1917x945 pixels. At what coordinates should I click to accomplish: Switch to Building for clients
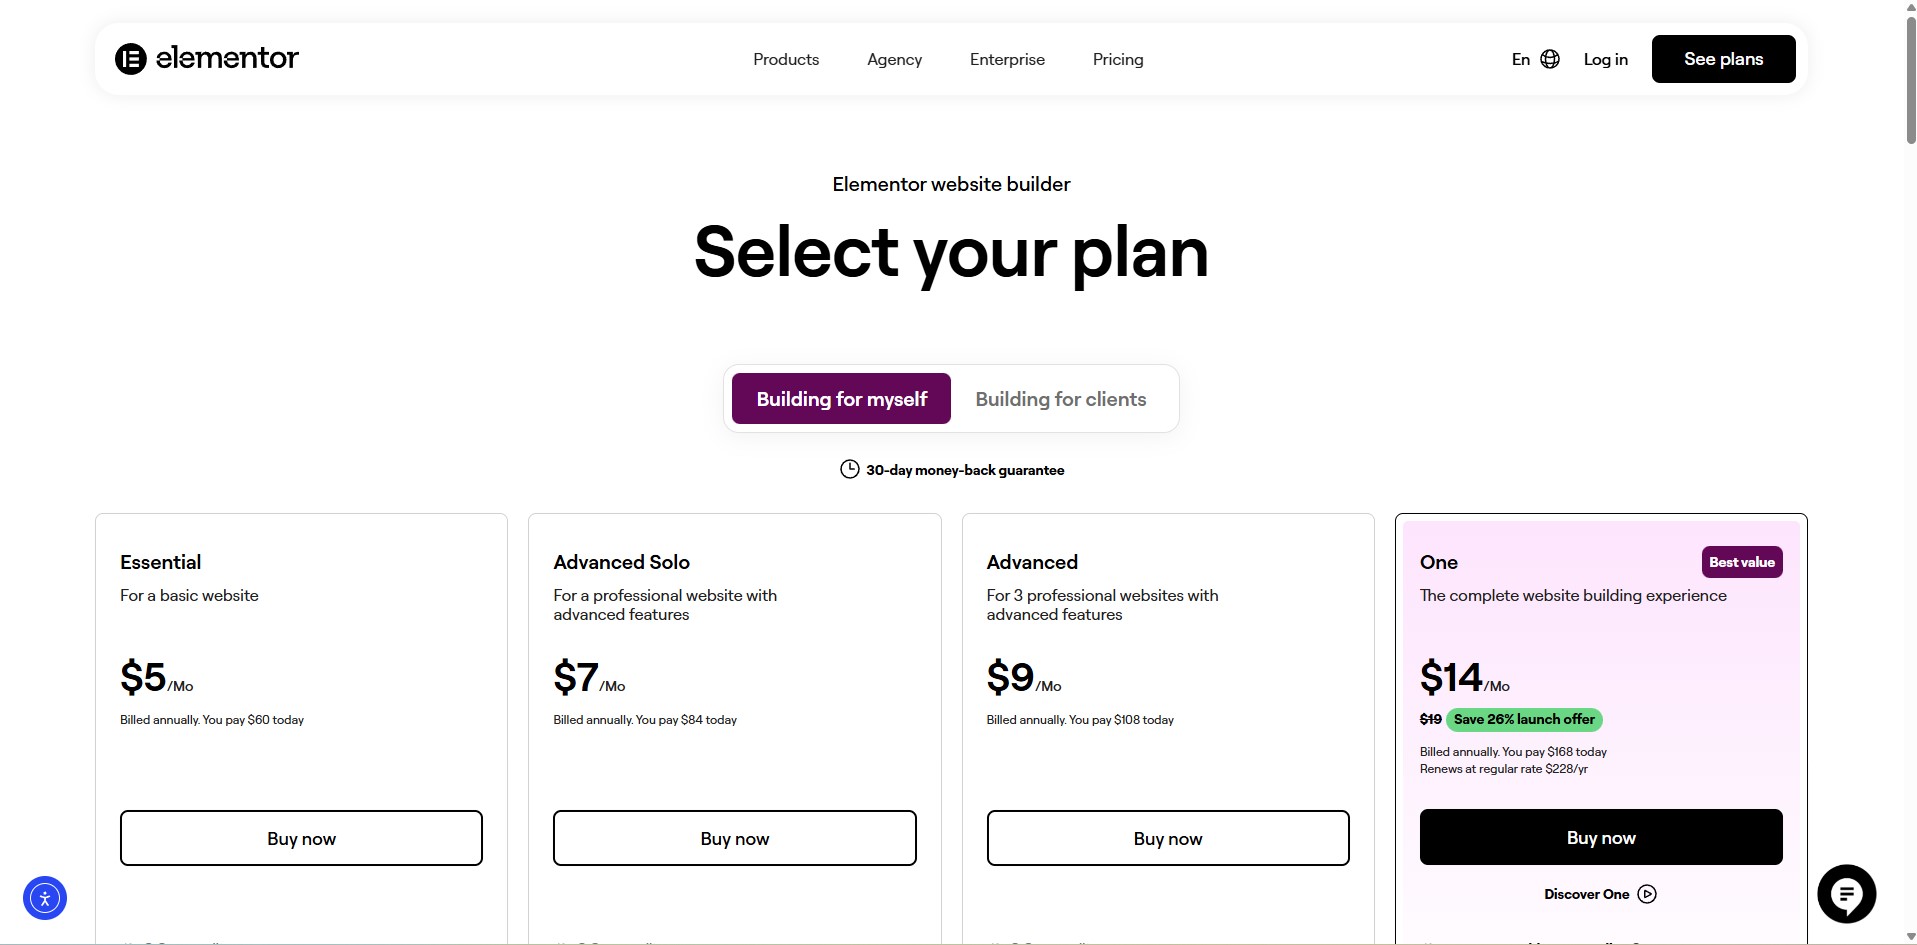click(x=1060, y=399)
